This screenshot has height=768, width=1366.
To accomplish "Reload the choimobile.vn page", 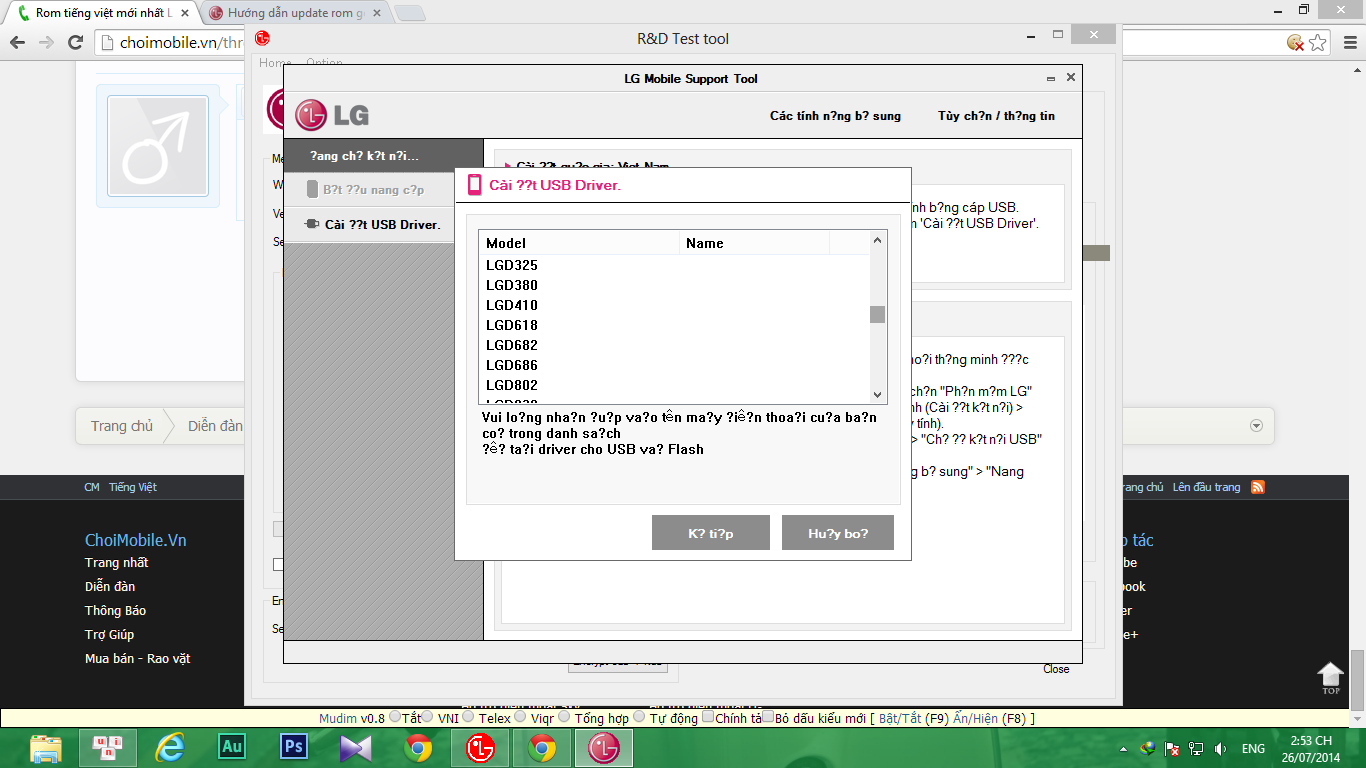I will [75, 42].
